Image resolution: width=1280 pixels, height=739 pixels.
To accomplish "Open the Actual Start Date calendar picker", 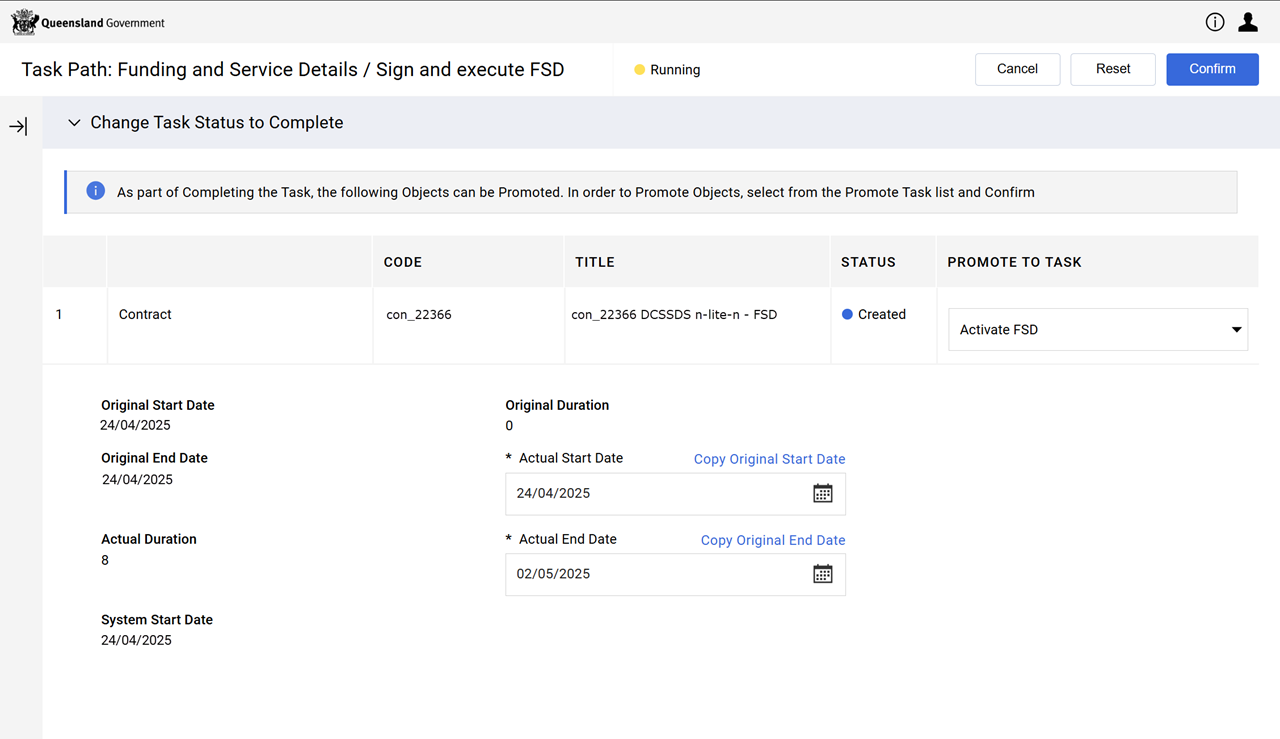I will click(x=822, y=493).
